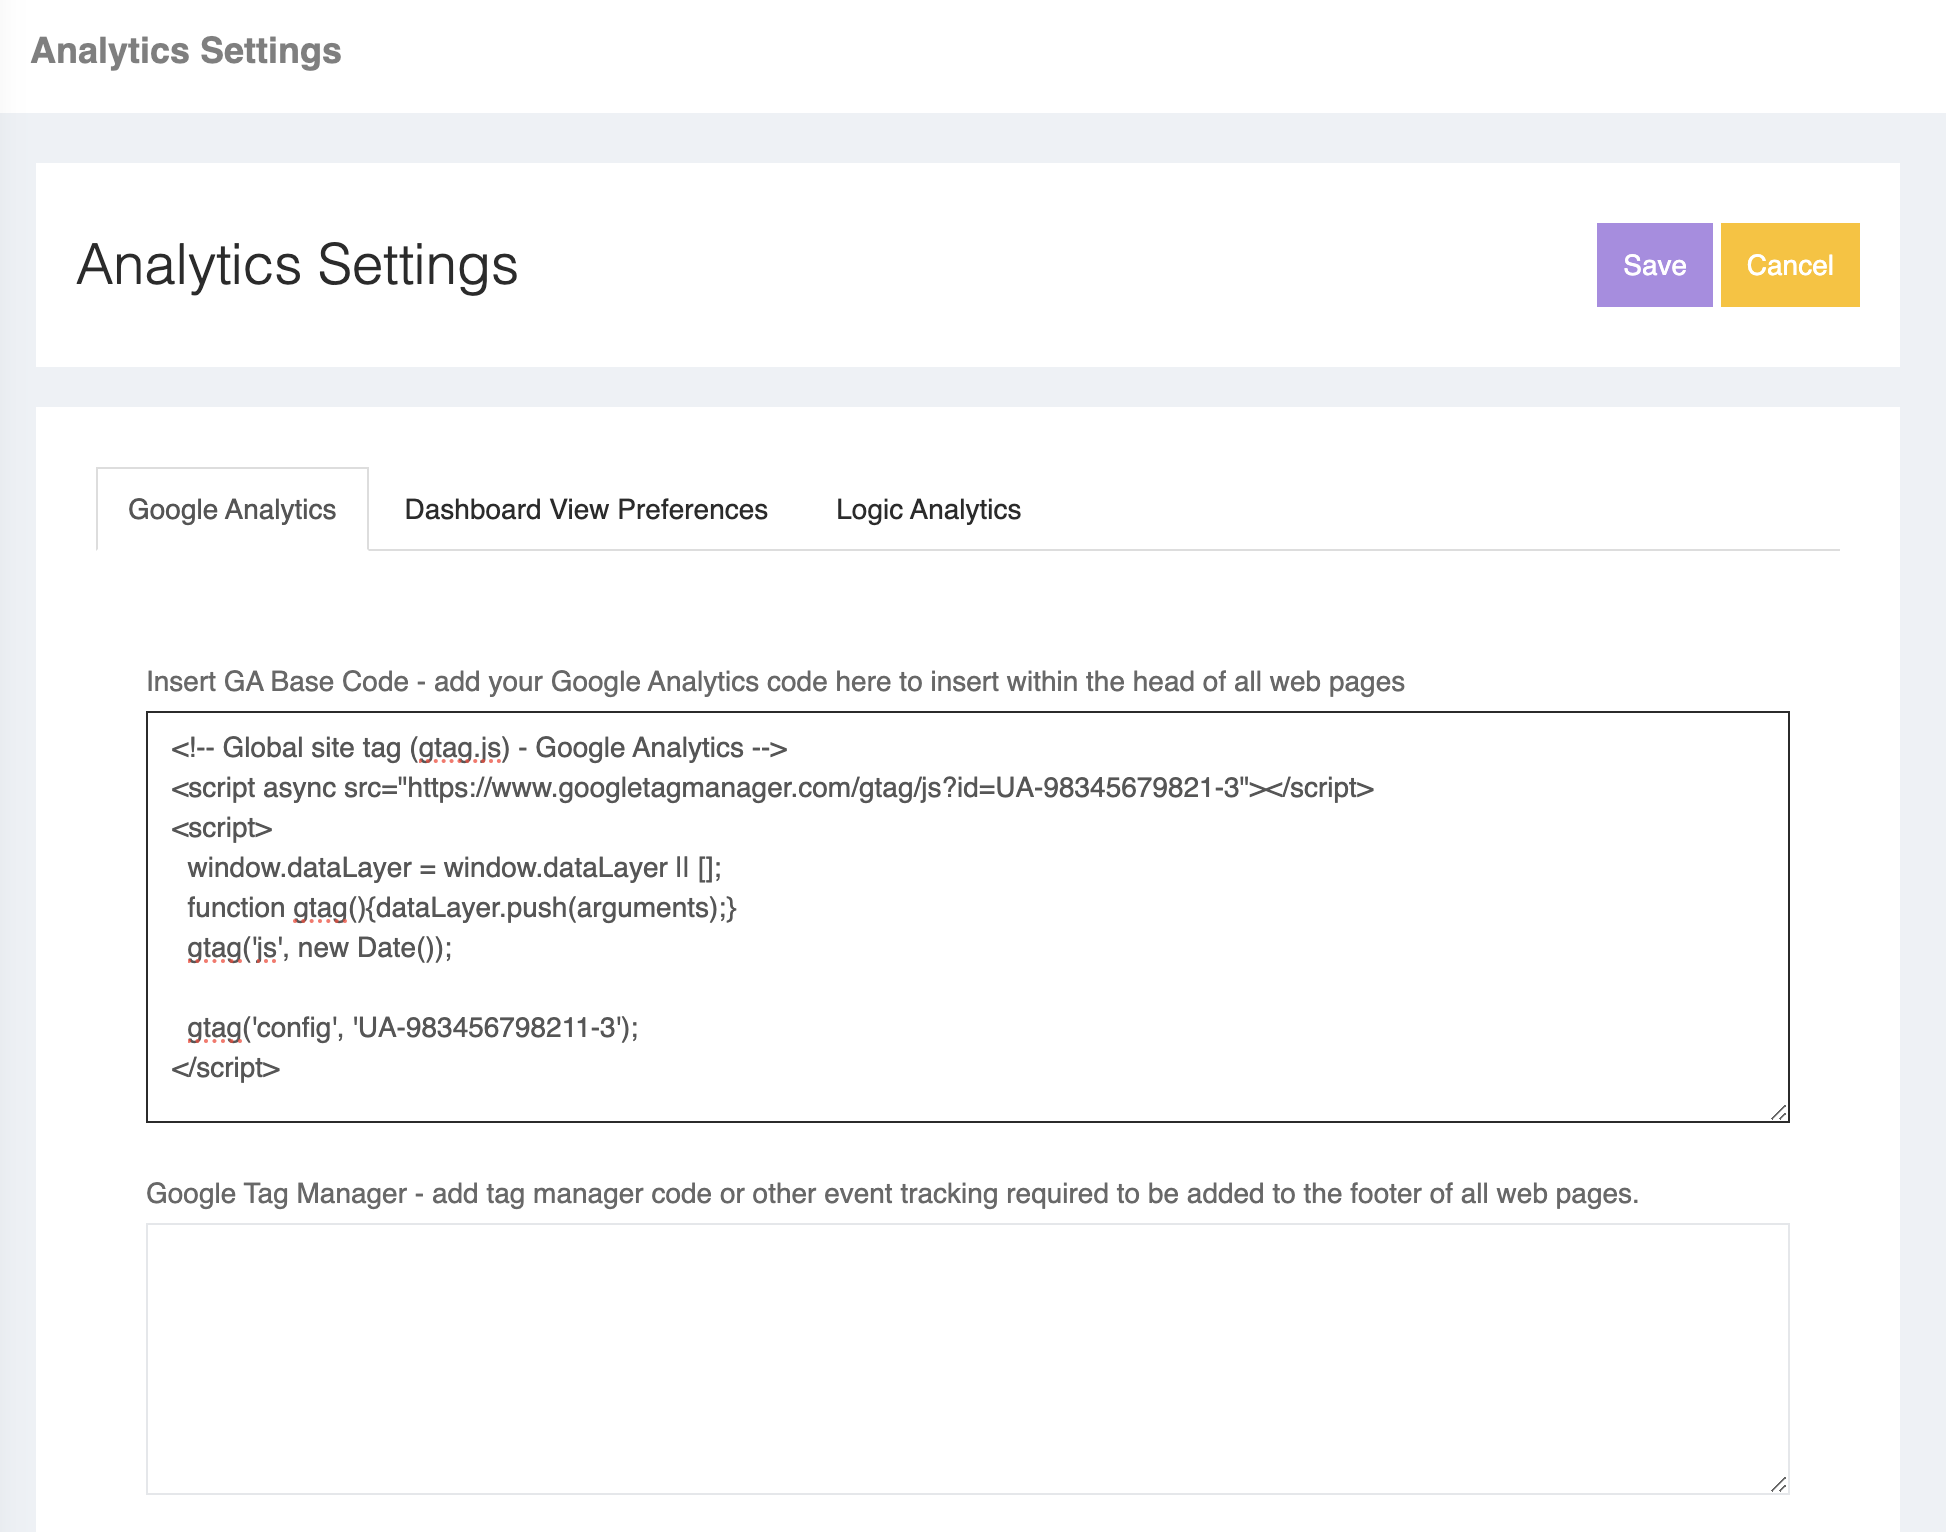Viewport: 1946px width, 1532px height.
Task: Click inside the GA Base Code textarea
Action: 968,917
